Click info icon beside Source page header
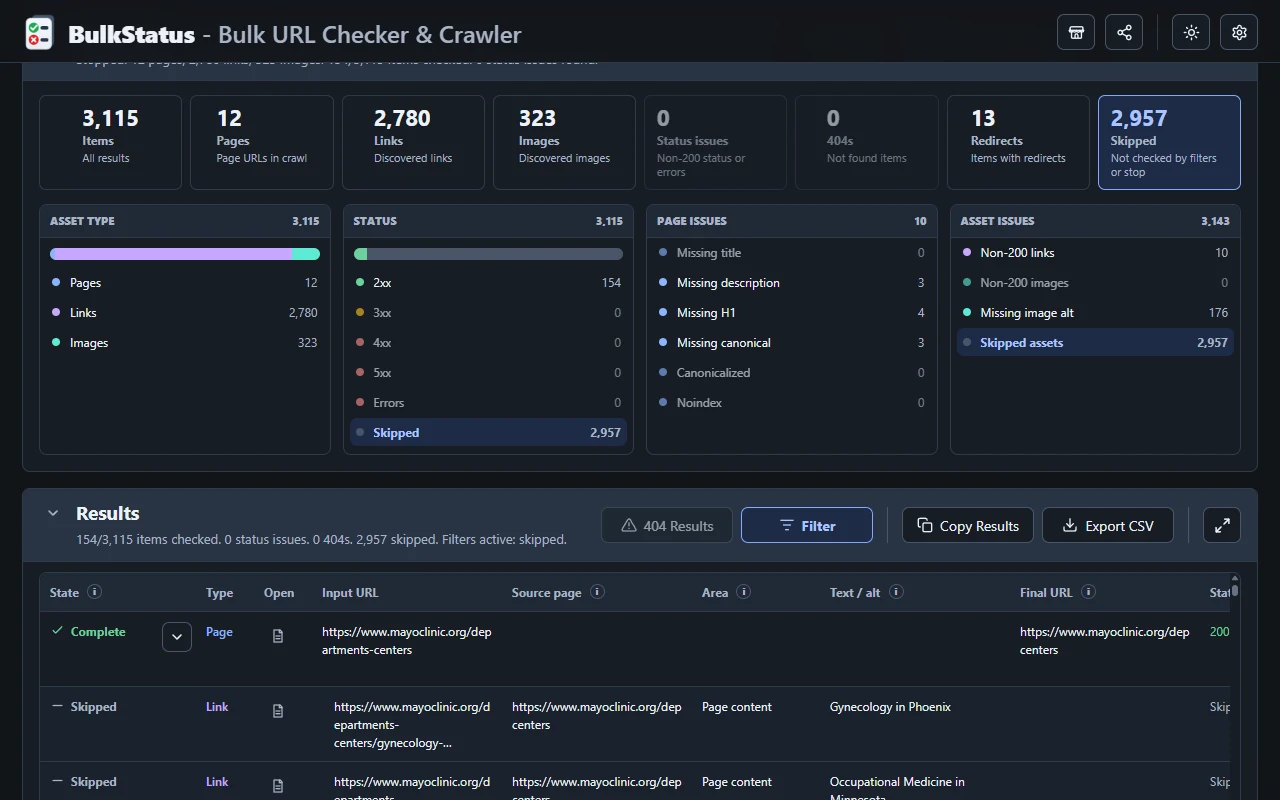This screenshot has width=1280, height=800. tap(597, 592)
